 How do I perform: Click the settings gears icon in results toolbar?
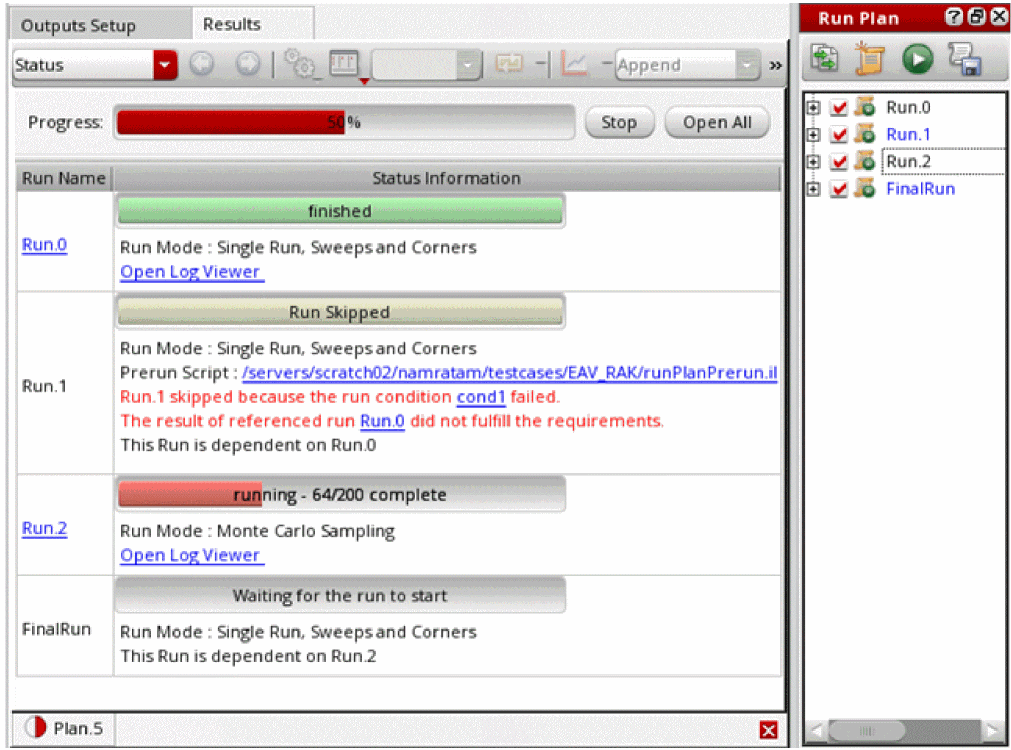[x=296, y=65]
